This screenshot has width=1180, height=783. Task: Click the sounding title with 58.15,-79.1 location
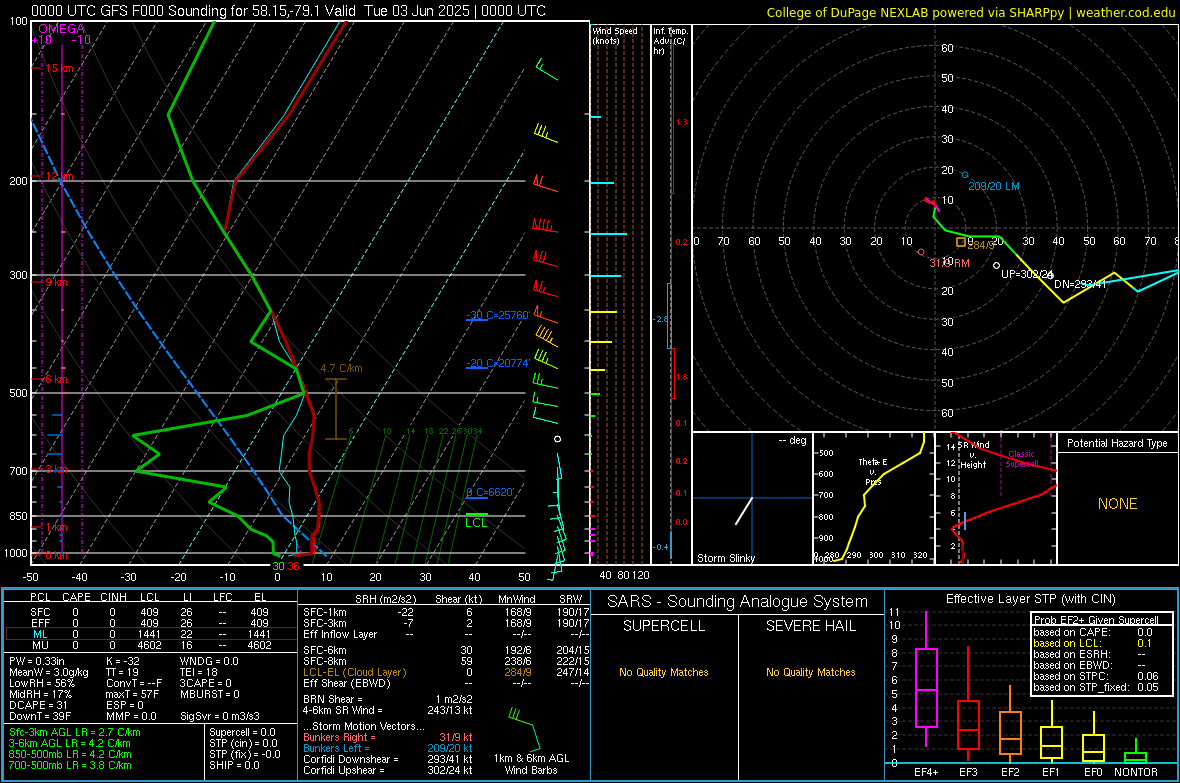point(288,11)
